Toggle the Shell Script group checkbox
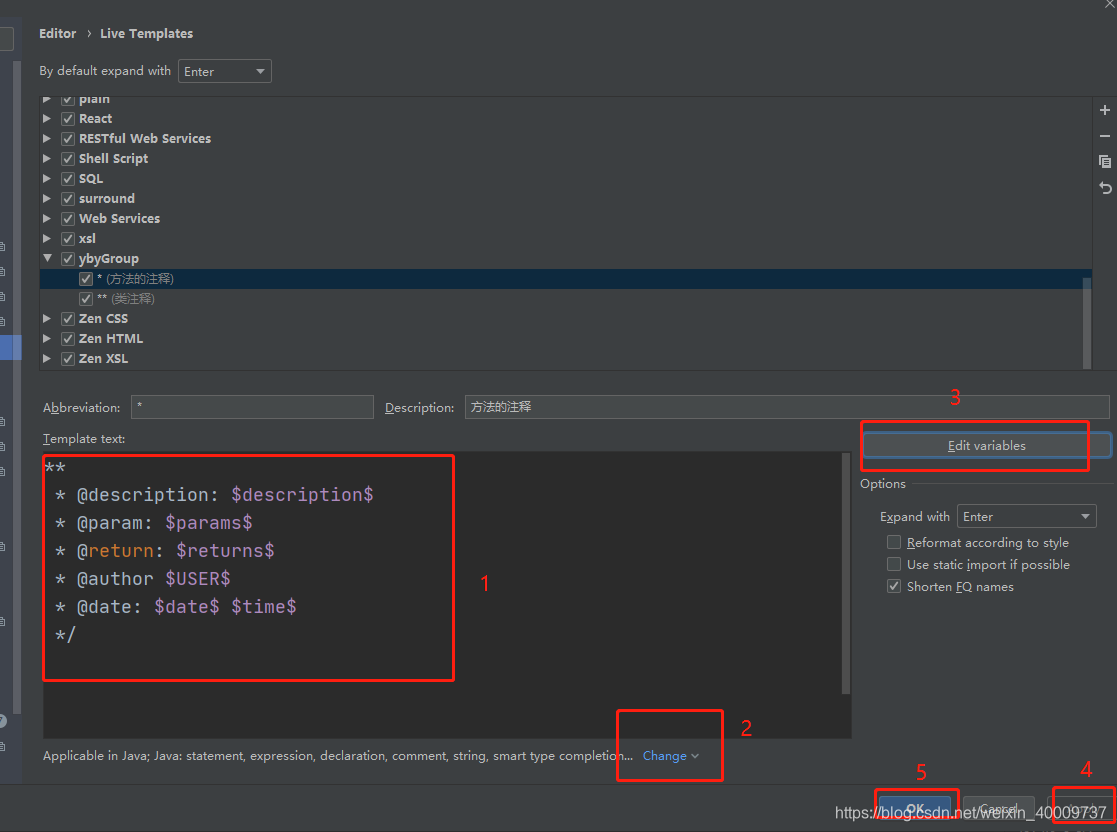This screenshot has height=832, width=1117. pos(68,159)
